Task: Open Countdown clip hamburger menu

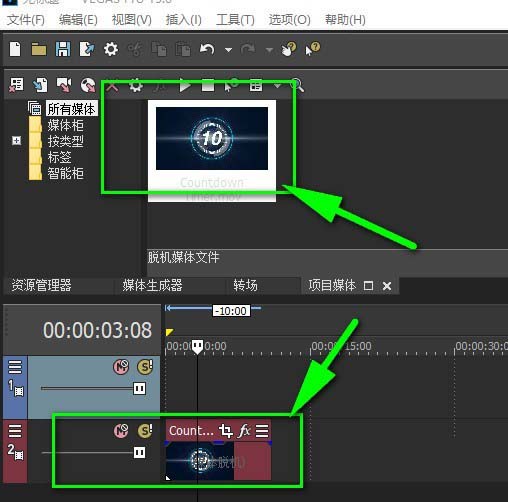Action: coord(262,431)
